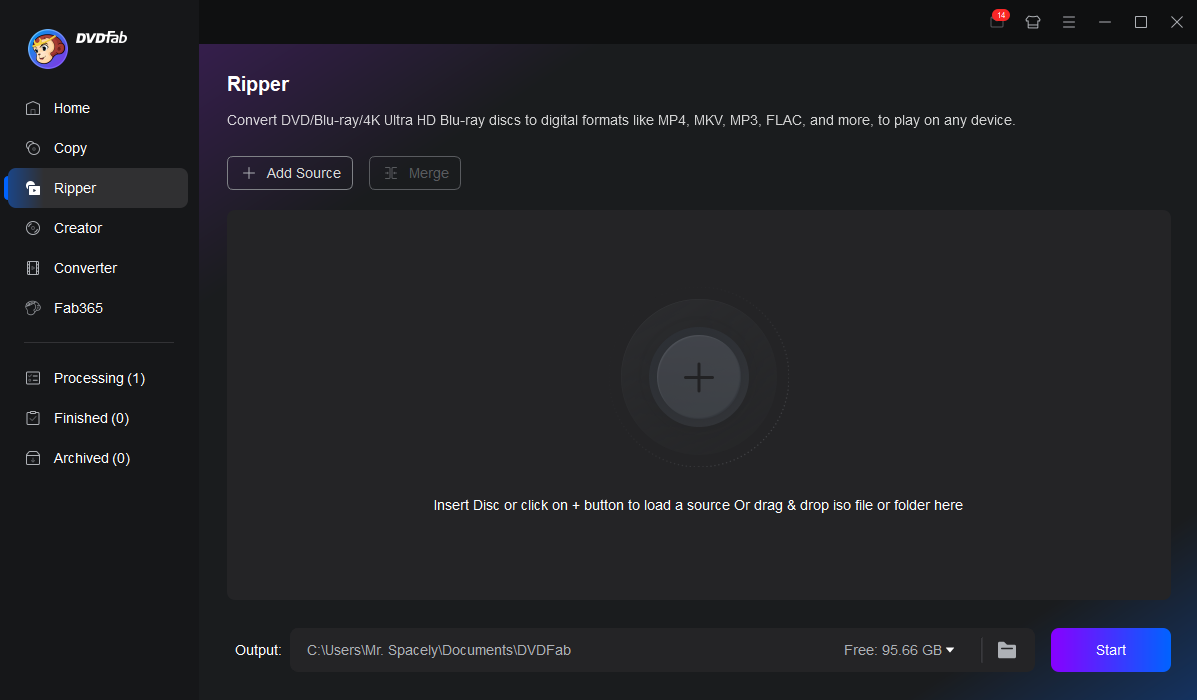Screen dimensions: 1197x700
Task: Open the hamburger main menu
Action: coord(1069,22)
